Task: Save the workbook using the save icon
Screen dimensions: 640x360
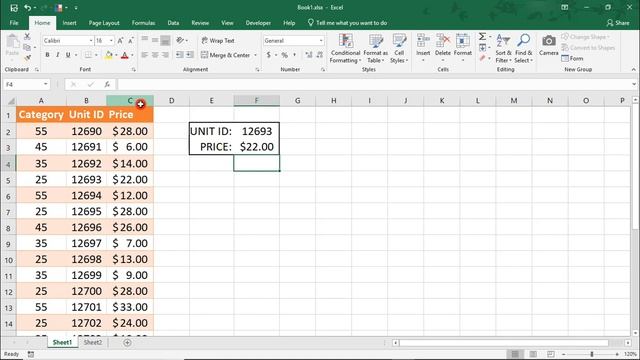Action: coord(14,8)
